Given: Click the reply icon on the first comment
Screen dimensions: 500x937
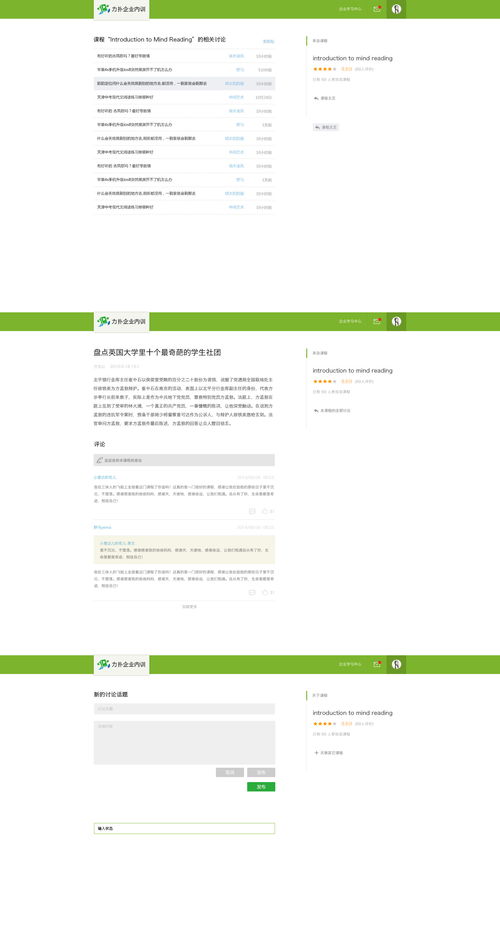Looking at the screenshot, I should click(x=251, y=511).
